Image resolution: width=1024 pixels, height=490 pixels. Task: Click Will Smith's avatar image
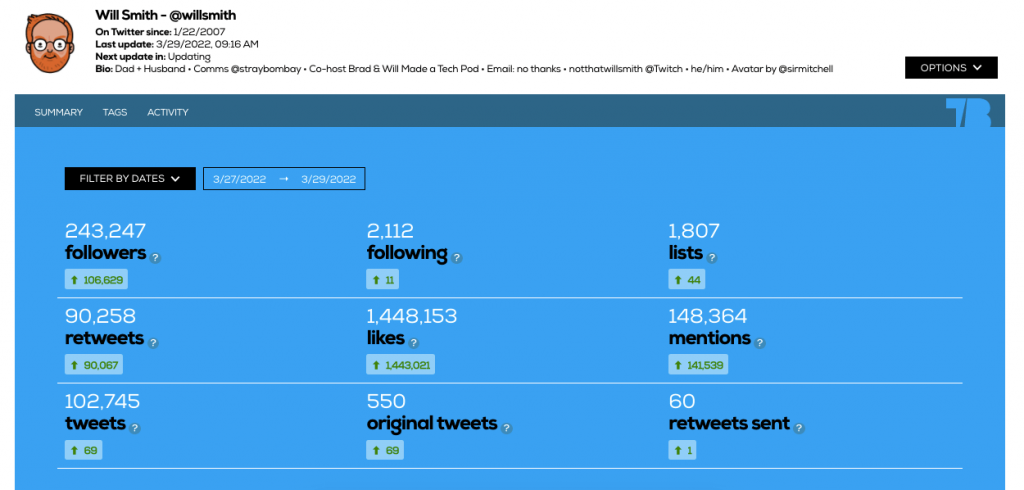(x=50, y=43)
